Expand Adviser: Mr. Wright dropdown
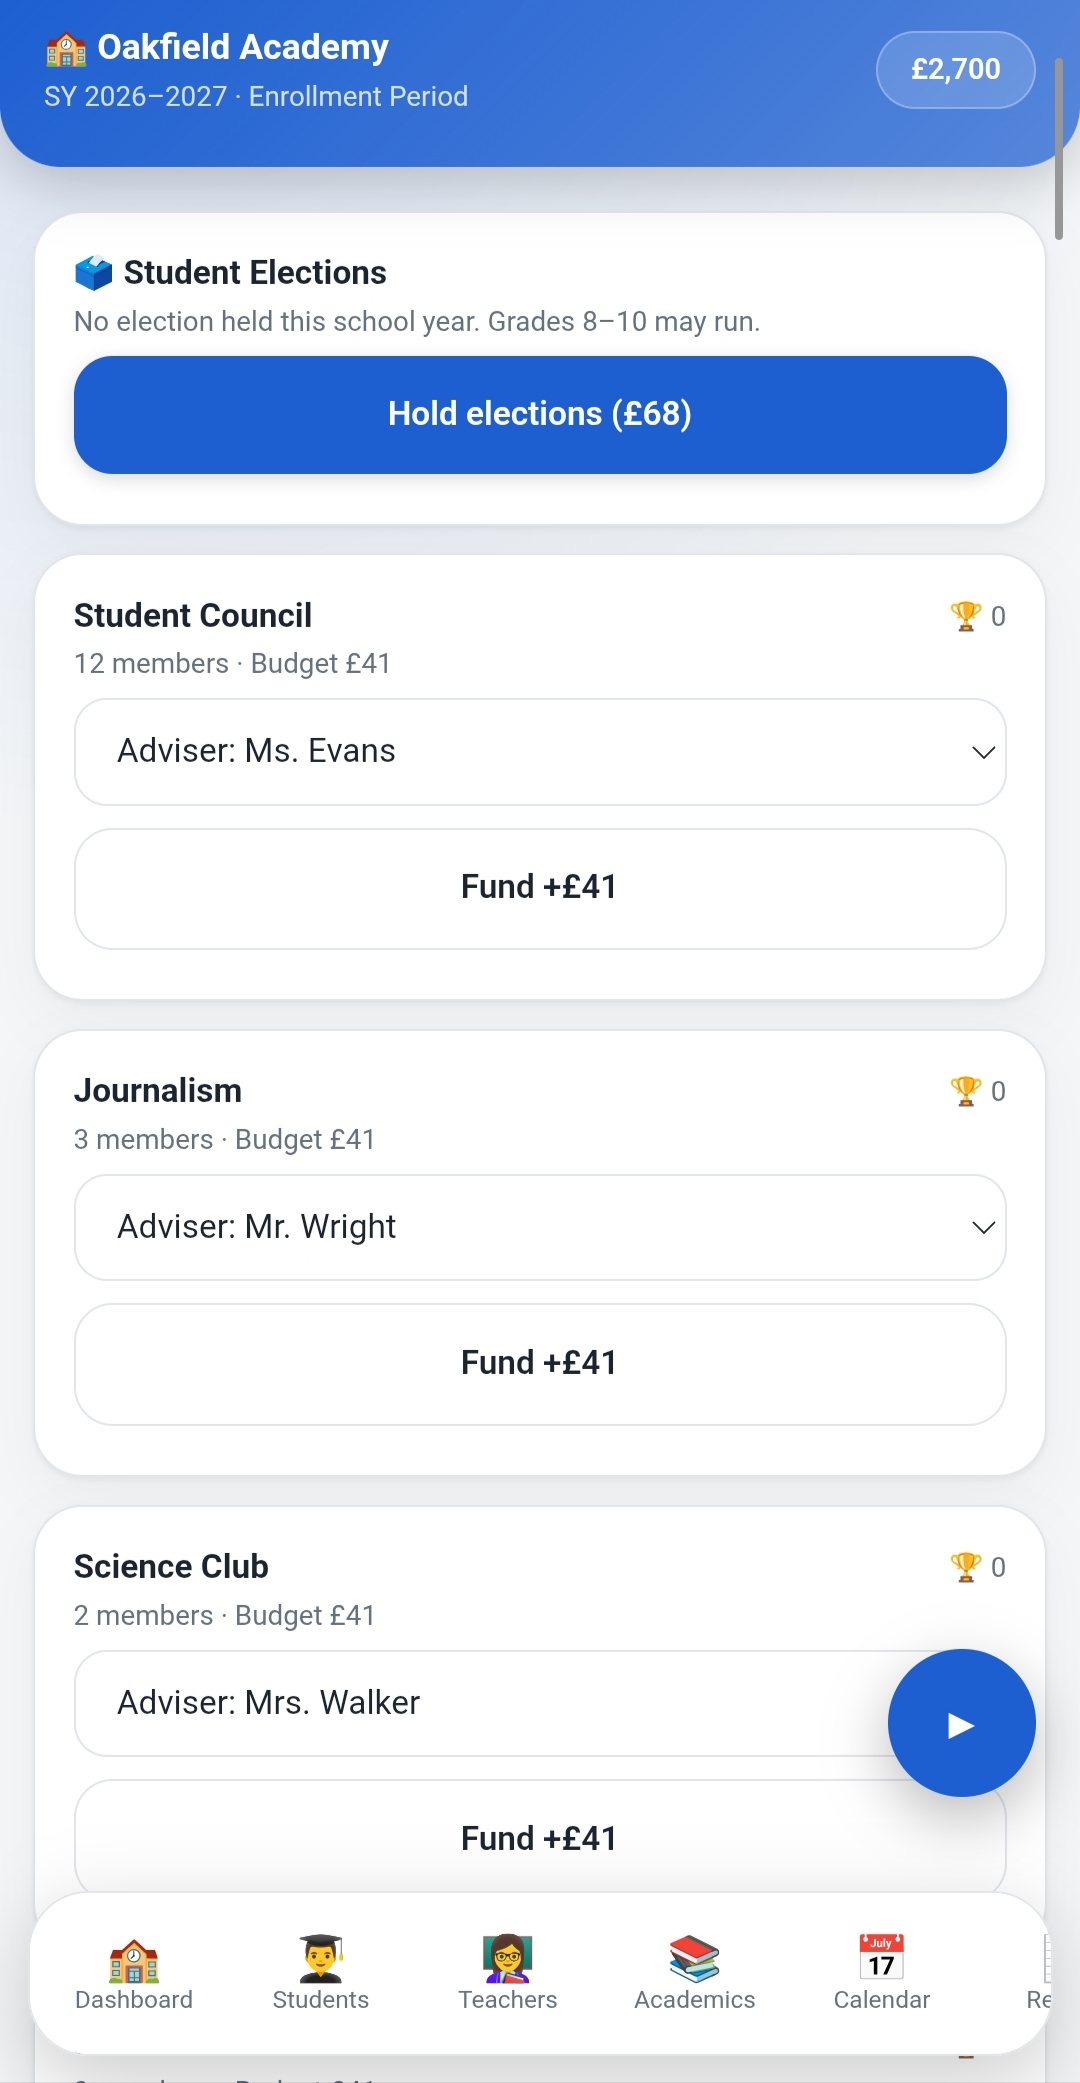Viewport: 1080px width, 2083px height. point(540,1227)
